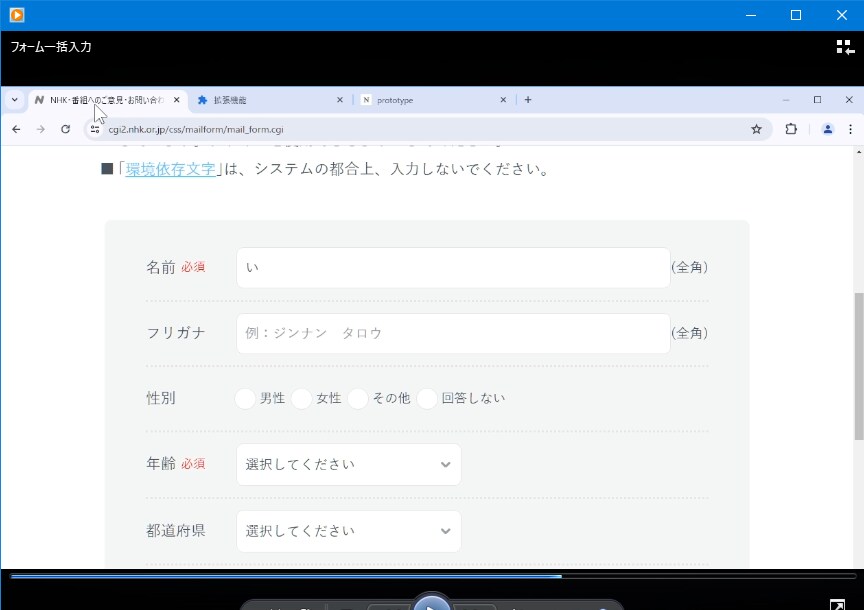Select the 女性 radio button
Screen dimensions: 864x610
coord(301,398)
